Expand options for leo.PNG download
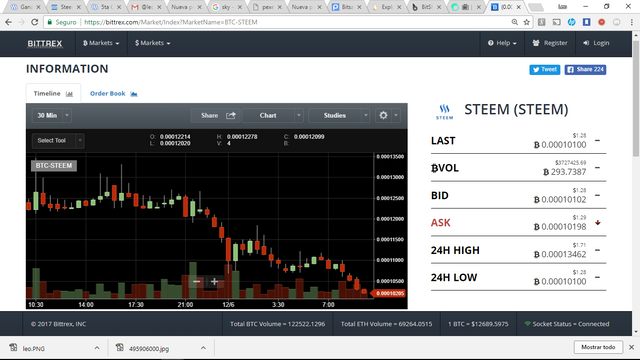 97,348
